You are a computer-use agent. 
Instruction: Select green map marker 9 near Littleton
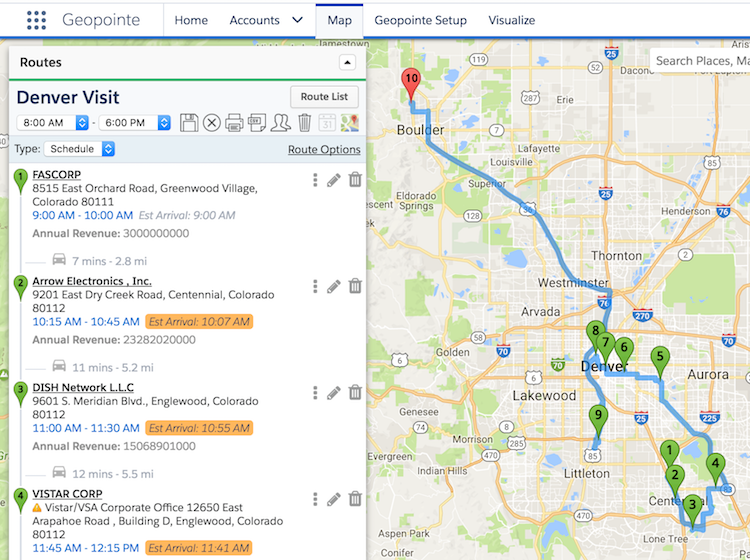598,419
